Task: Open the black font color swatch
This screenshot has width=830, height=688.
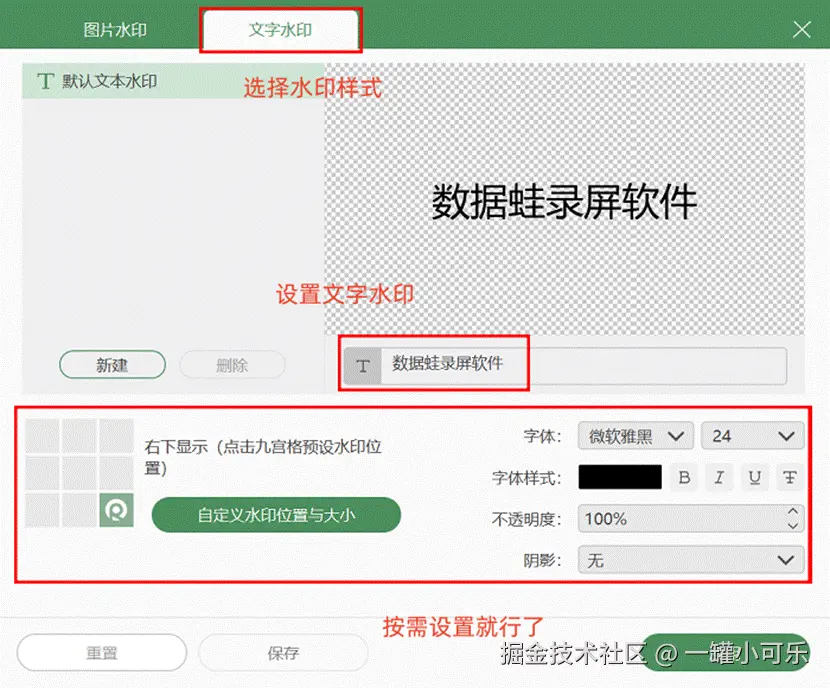Action: (620, 477)
